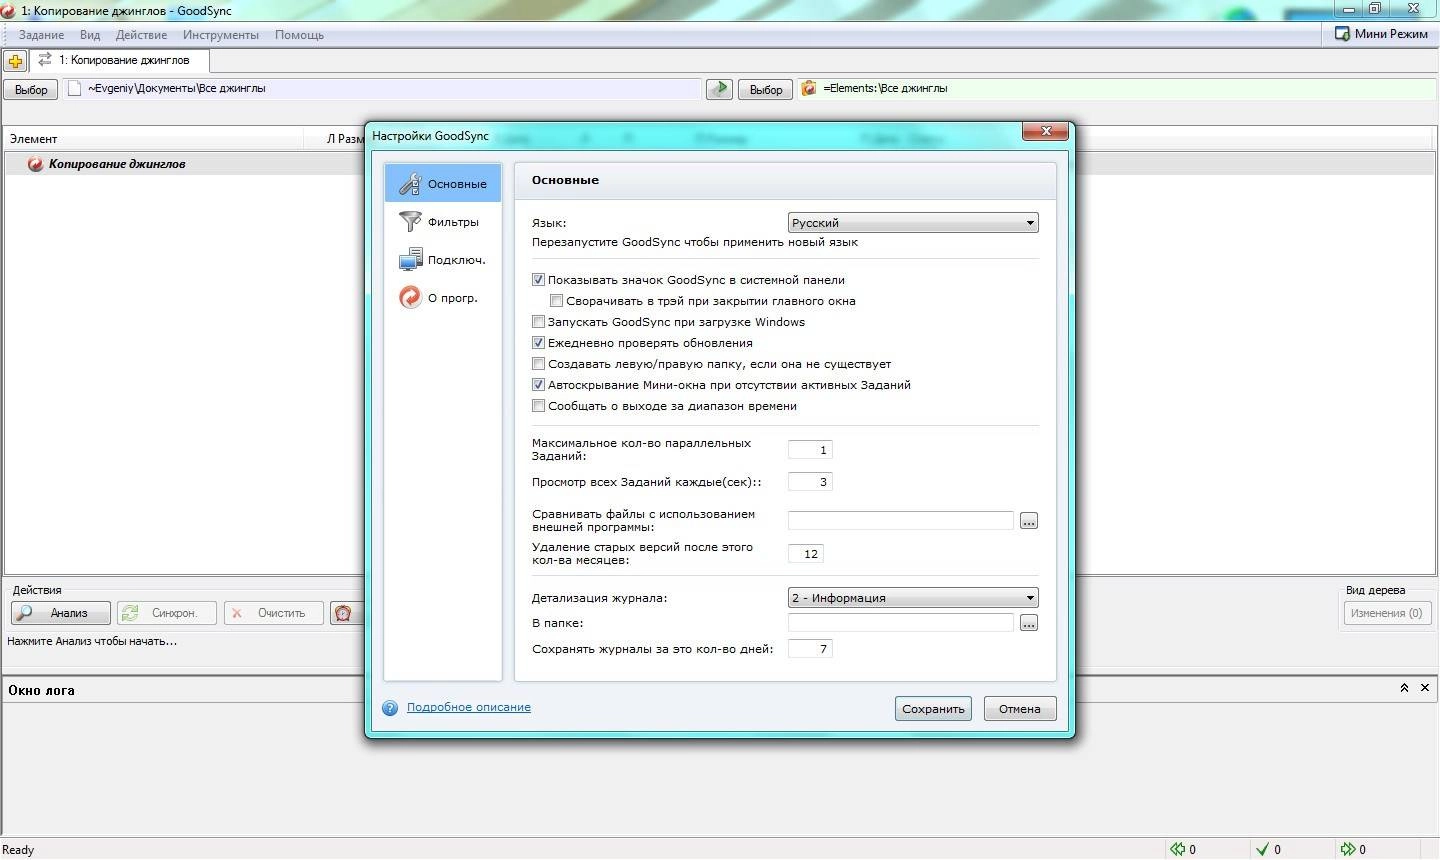Switch to Мини Режим

(x=1381, y=34)
